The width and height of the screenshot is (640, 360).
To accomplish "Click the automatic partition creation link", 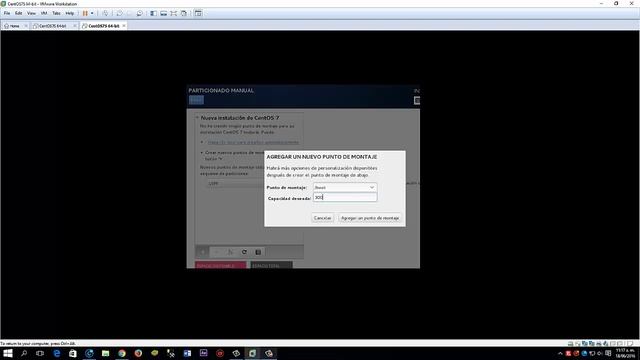I will pyautogui.click(x=253, y=142).
